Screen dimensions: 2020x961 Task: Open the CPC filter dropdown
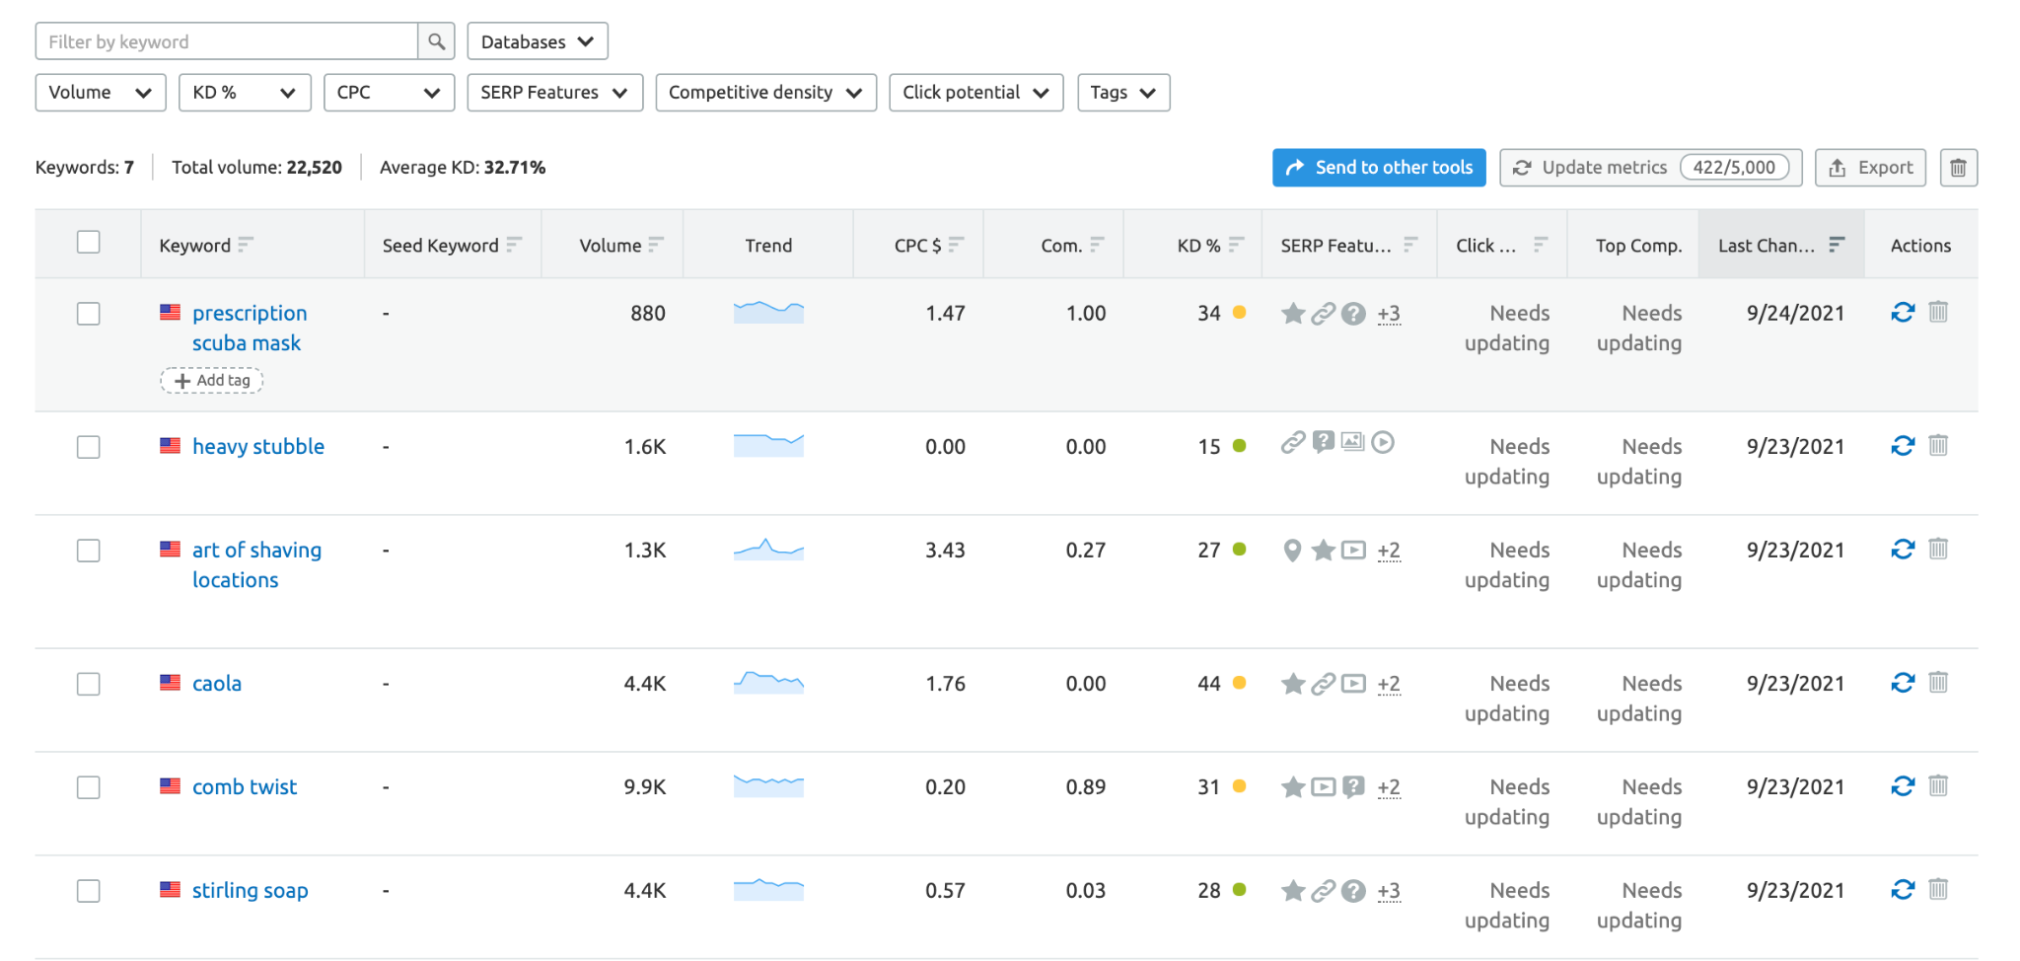pos(389,93)
